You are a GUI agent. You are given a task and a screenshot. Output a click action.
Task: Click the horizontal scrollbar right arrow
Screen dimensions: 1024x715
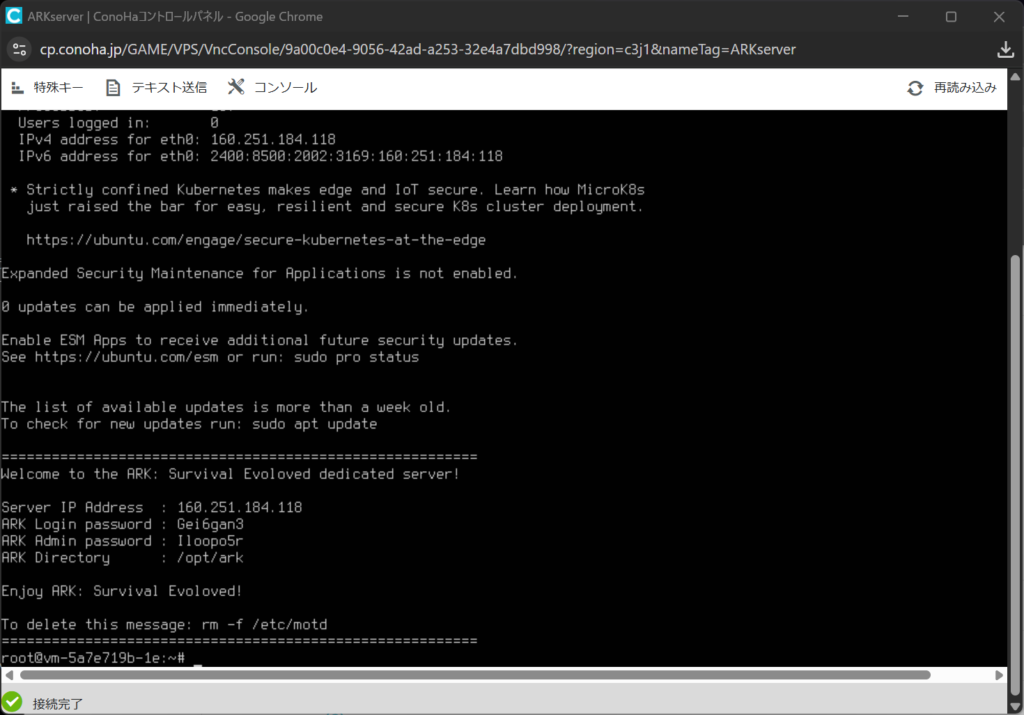(1000, 675)
